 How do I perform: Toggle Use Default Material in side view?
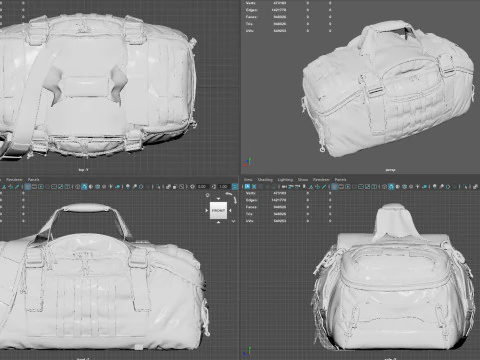(397, 187)
